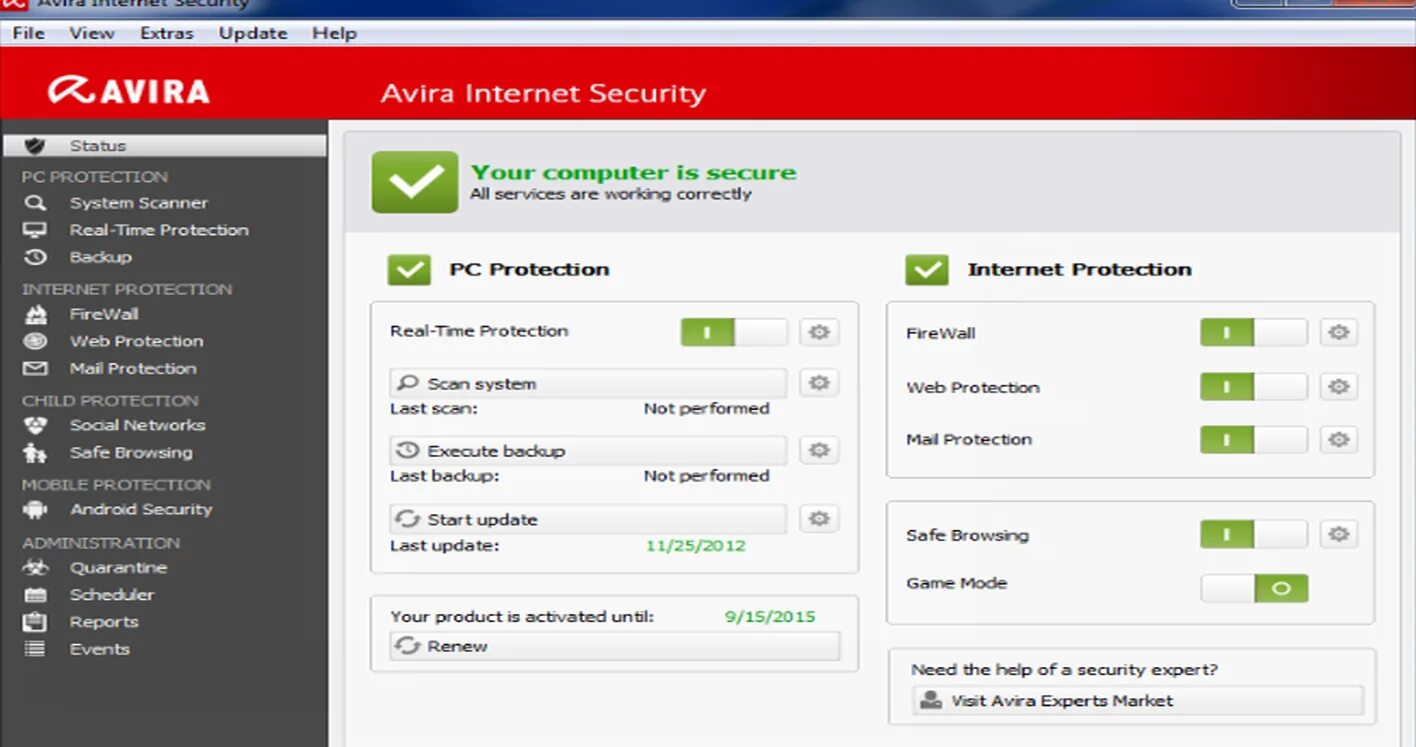Toggle the Web Protection switch
The height and width of the screenshot is (747, 1416).
coord(1253,387)
